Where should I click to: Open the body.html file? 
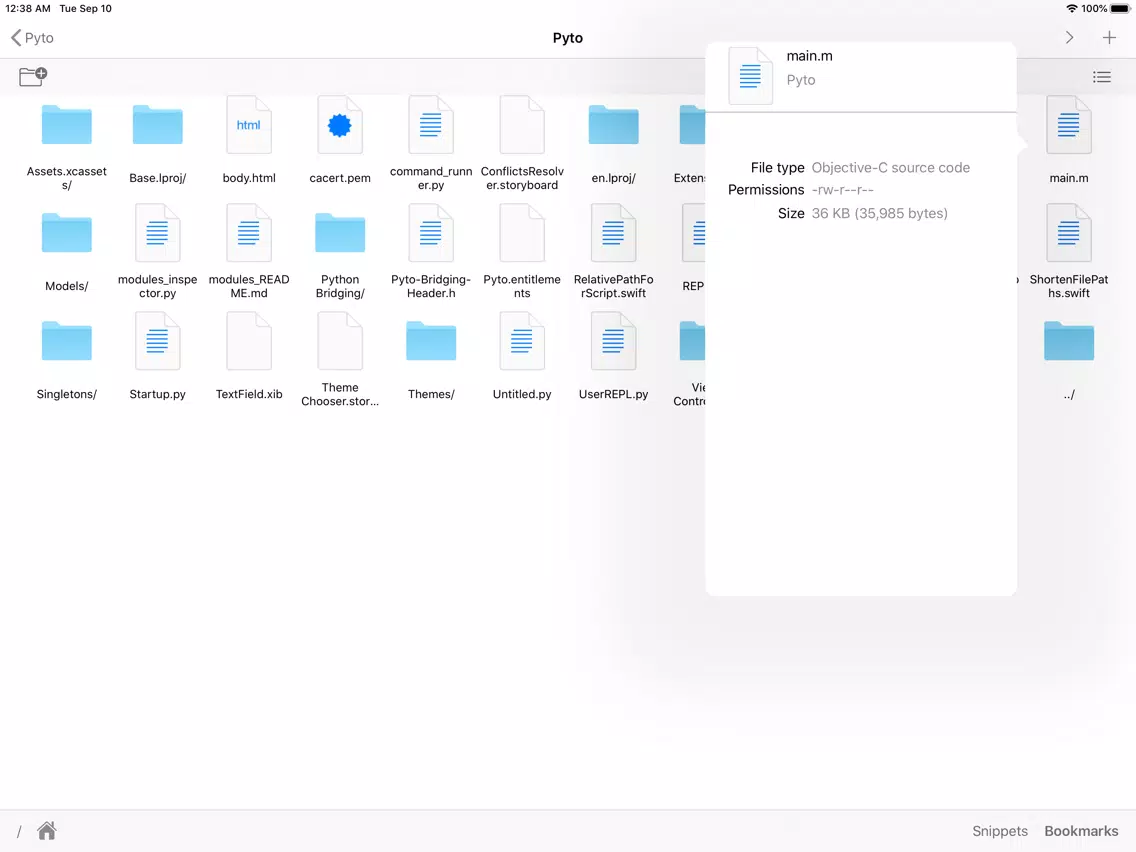click(248, 125)
